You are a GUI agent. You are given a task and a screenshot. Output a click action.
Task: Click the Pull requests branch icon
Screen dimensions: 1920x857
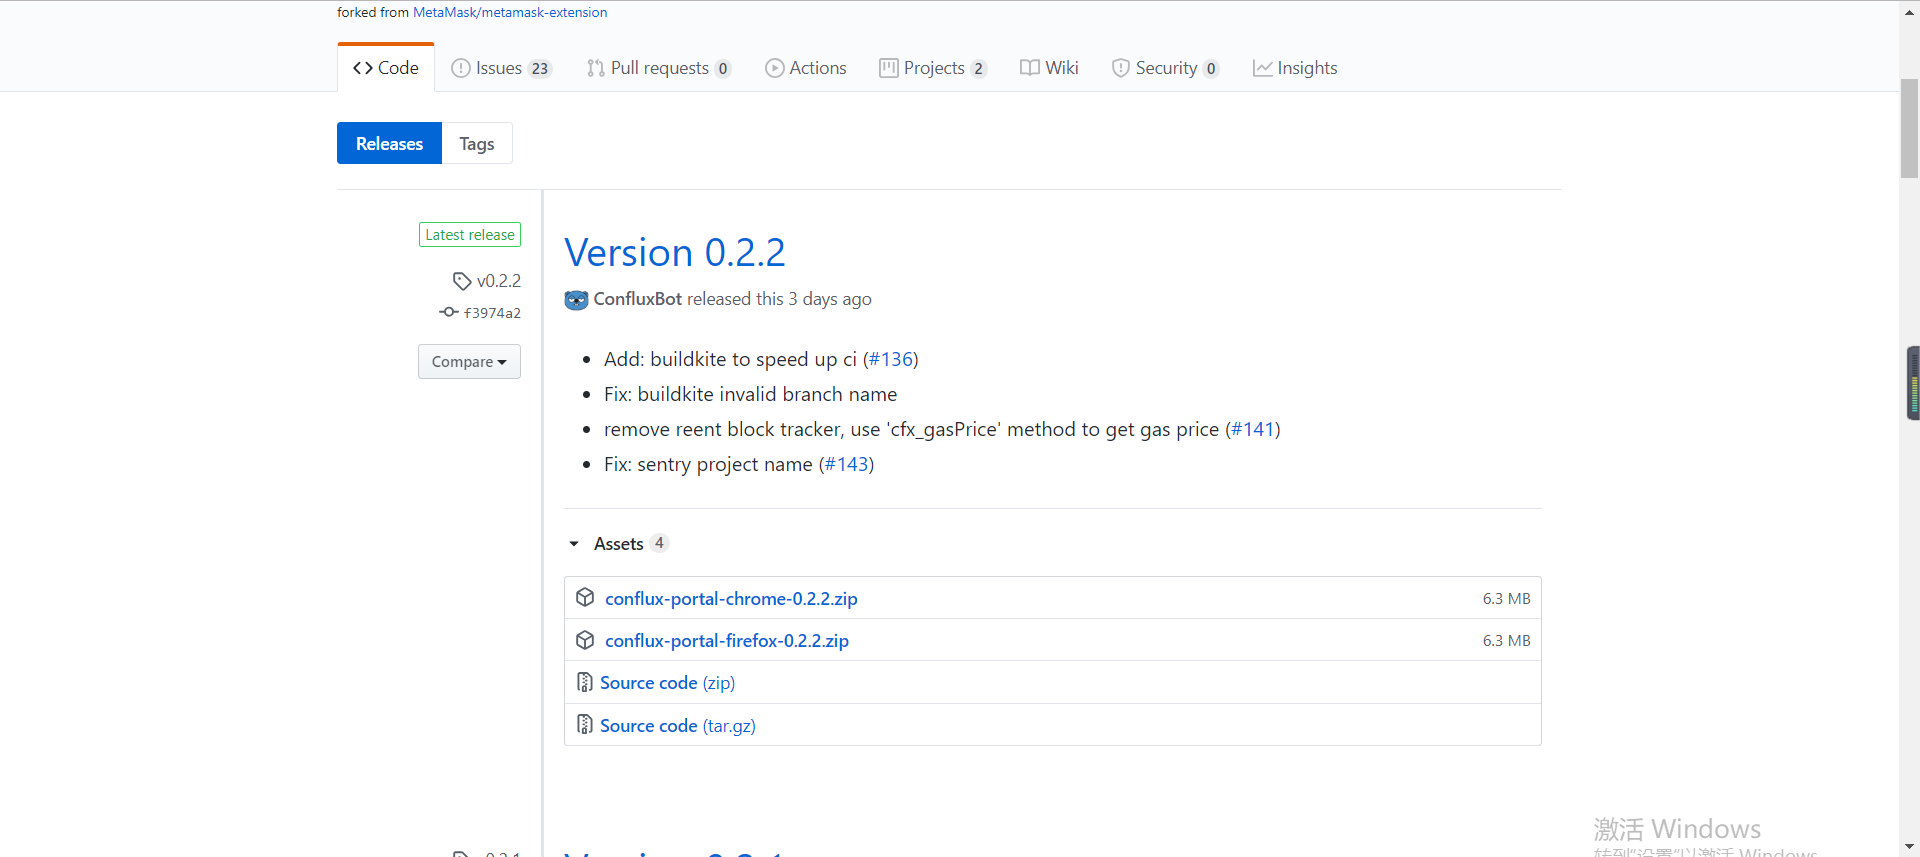(596, 68)
